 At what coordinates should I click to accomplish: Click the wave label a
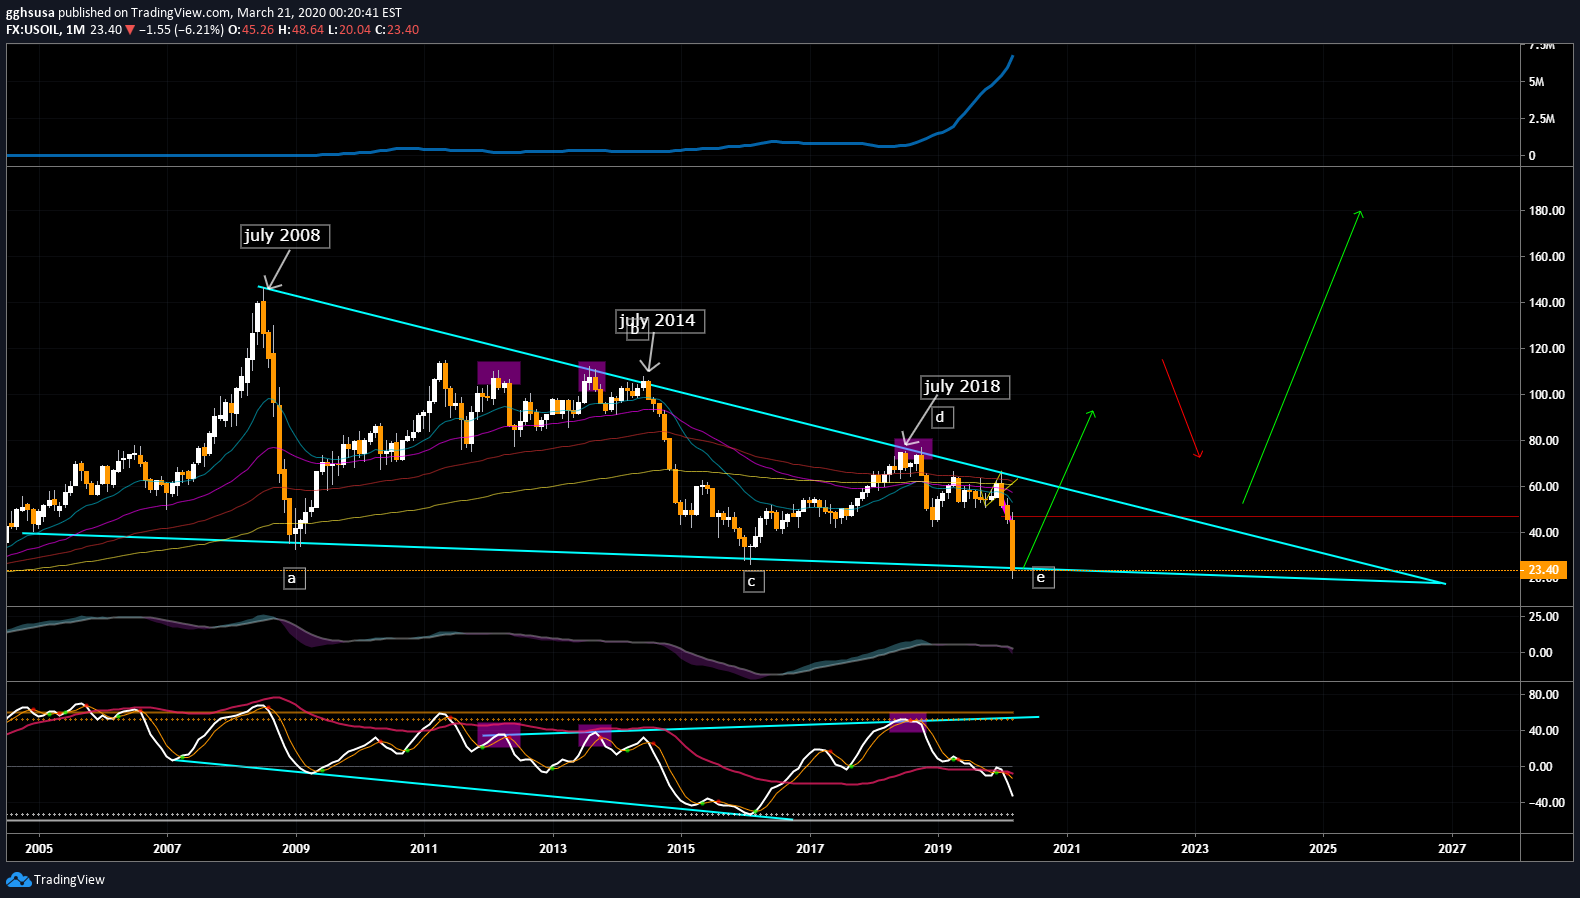click(x=293, y=578)
